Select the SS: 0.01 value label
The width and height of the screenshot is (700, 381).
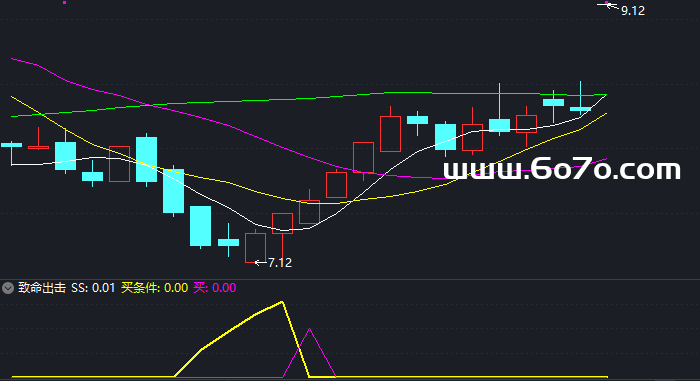tap(93, 288)
